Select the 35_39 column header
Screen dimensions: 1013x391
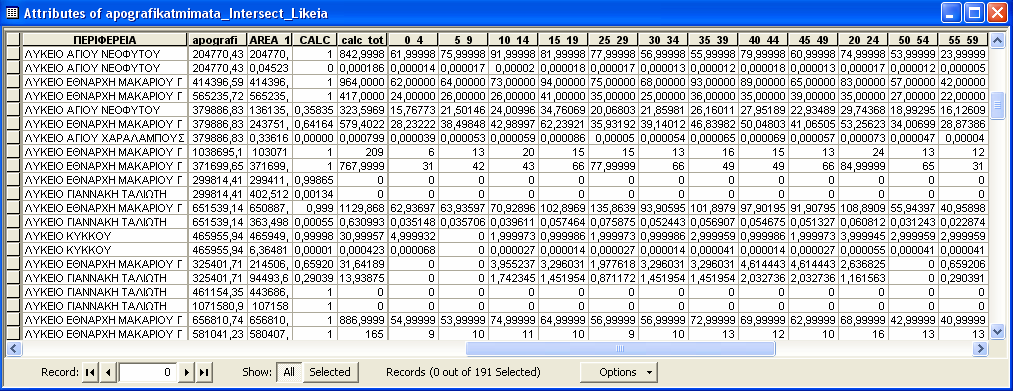pyautogui.click(x=712, y=40)
